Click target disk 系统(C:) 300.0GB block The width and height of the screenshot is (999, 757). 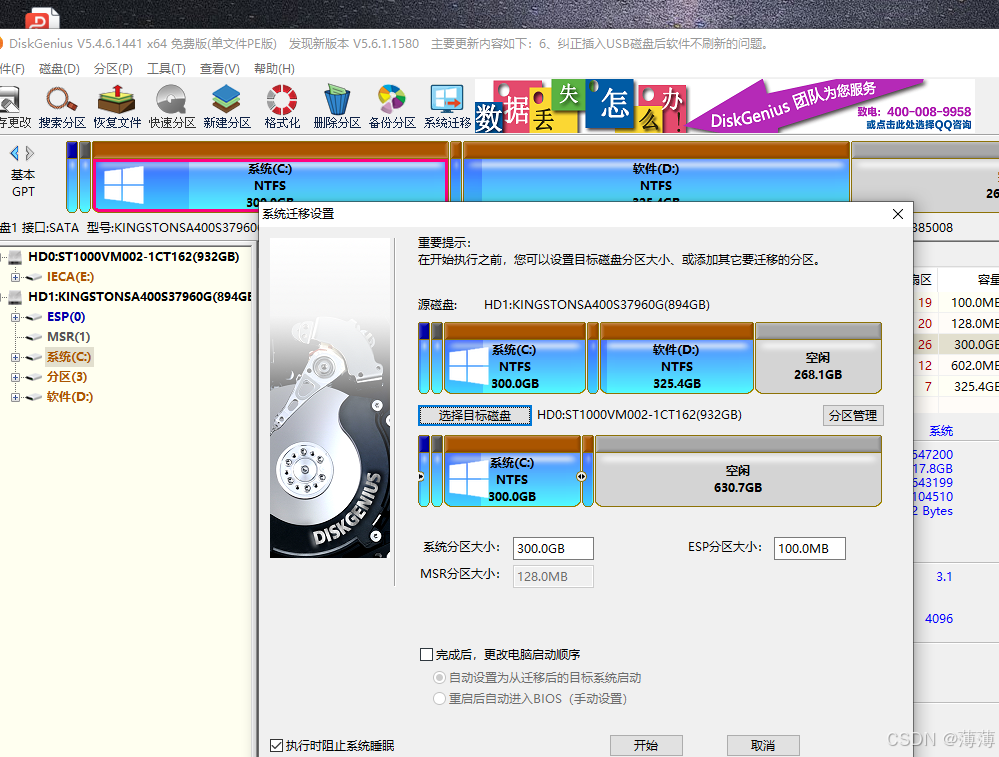(x=512, y=471)
